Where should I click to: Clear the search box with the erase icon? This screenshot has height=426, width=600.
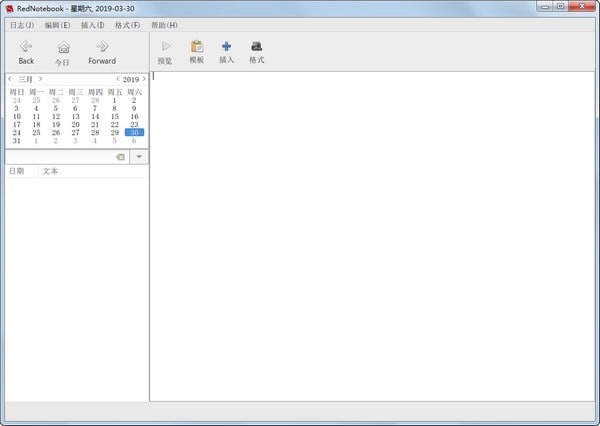[x=119, y=157]
